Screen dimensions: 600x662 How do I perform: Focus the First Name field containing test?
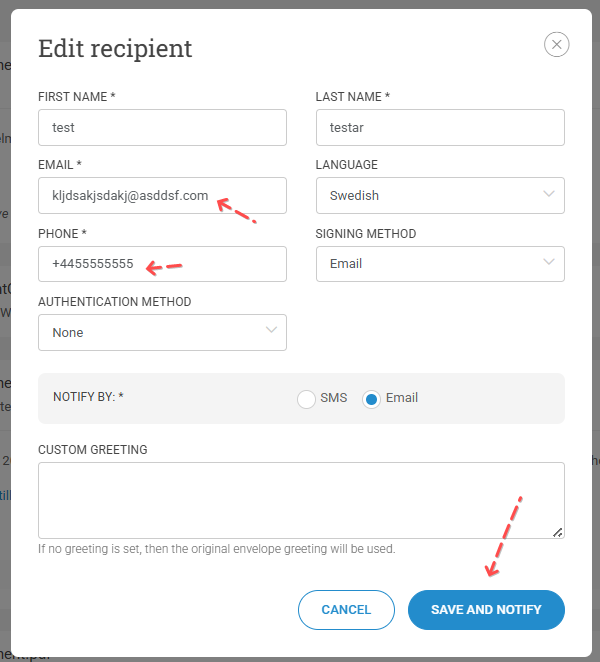click(x=162, y=128)
